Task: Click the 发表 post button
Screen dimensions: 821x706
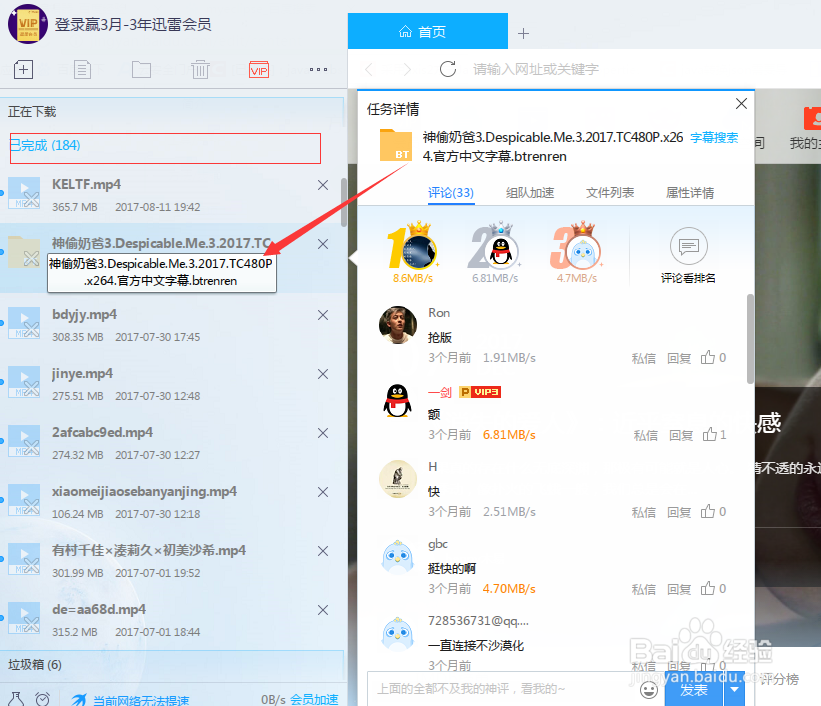Action: (694, 689)
